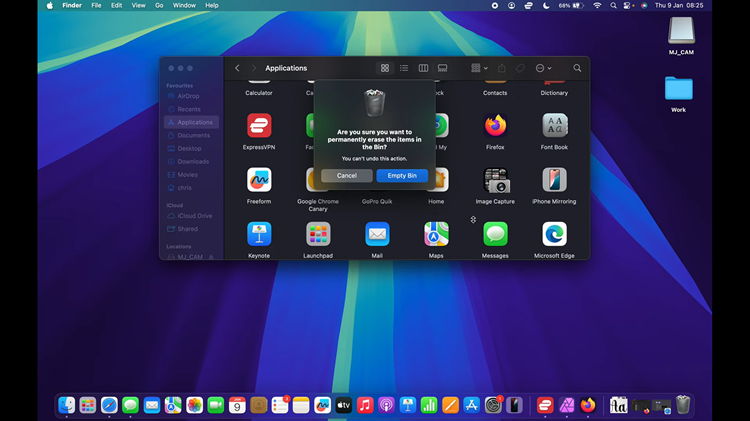Image resolution: width=750 pixels, height=421 pixels.
Task: Click the Keynote app icon
Action: pos(259,234)
